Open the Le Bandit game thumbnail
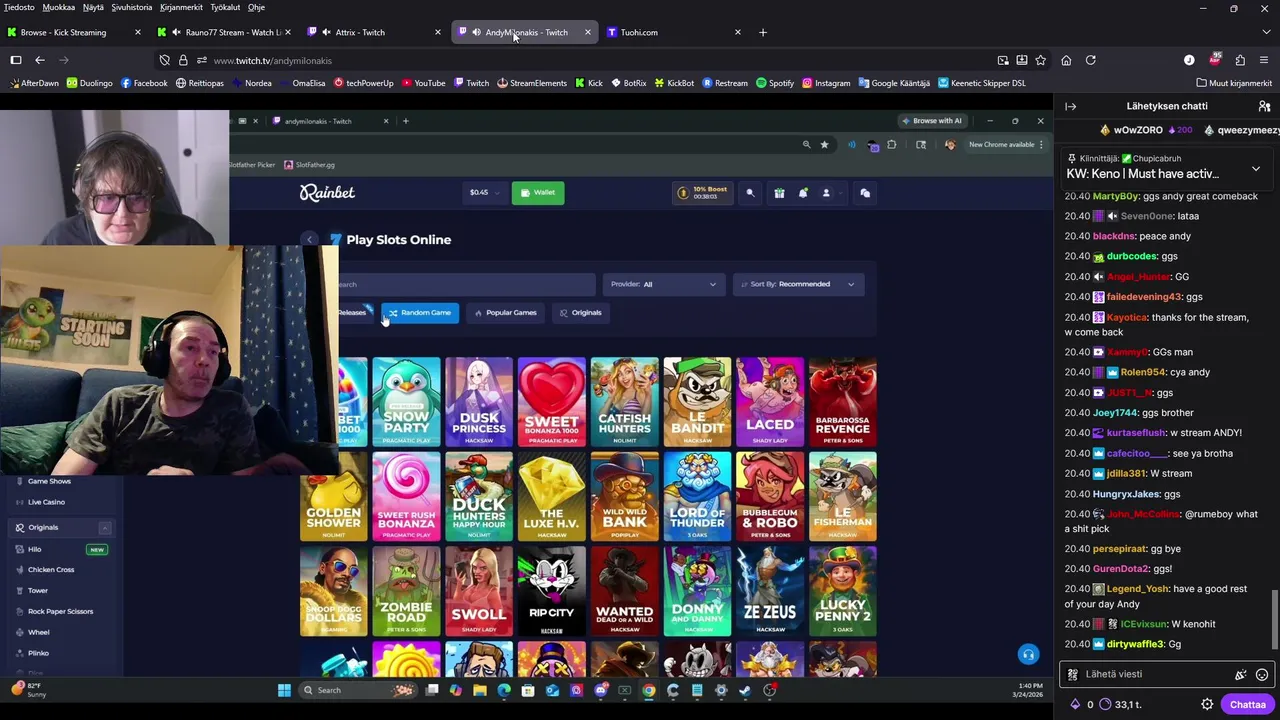This screenshot has width=1280, height=720. point(697,402)
